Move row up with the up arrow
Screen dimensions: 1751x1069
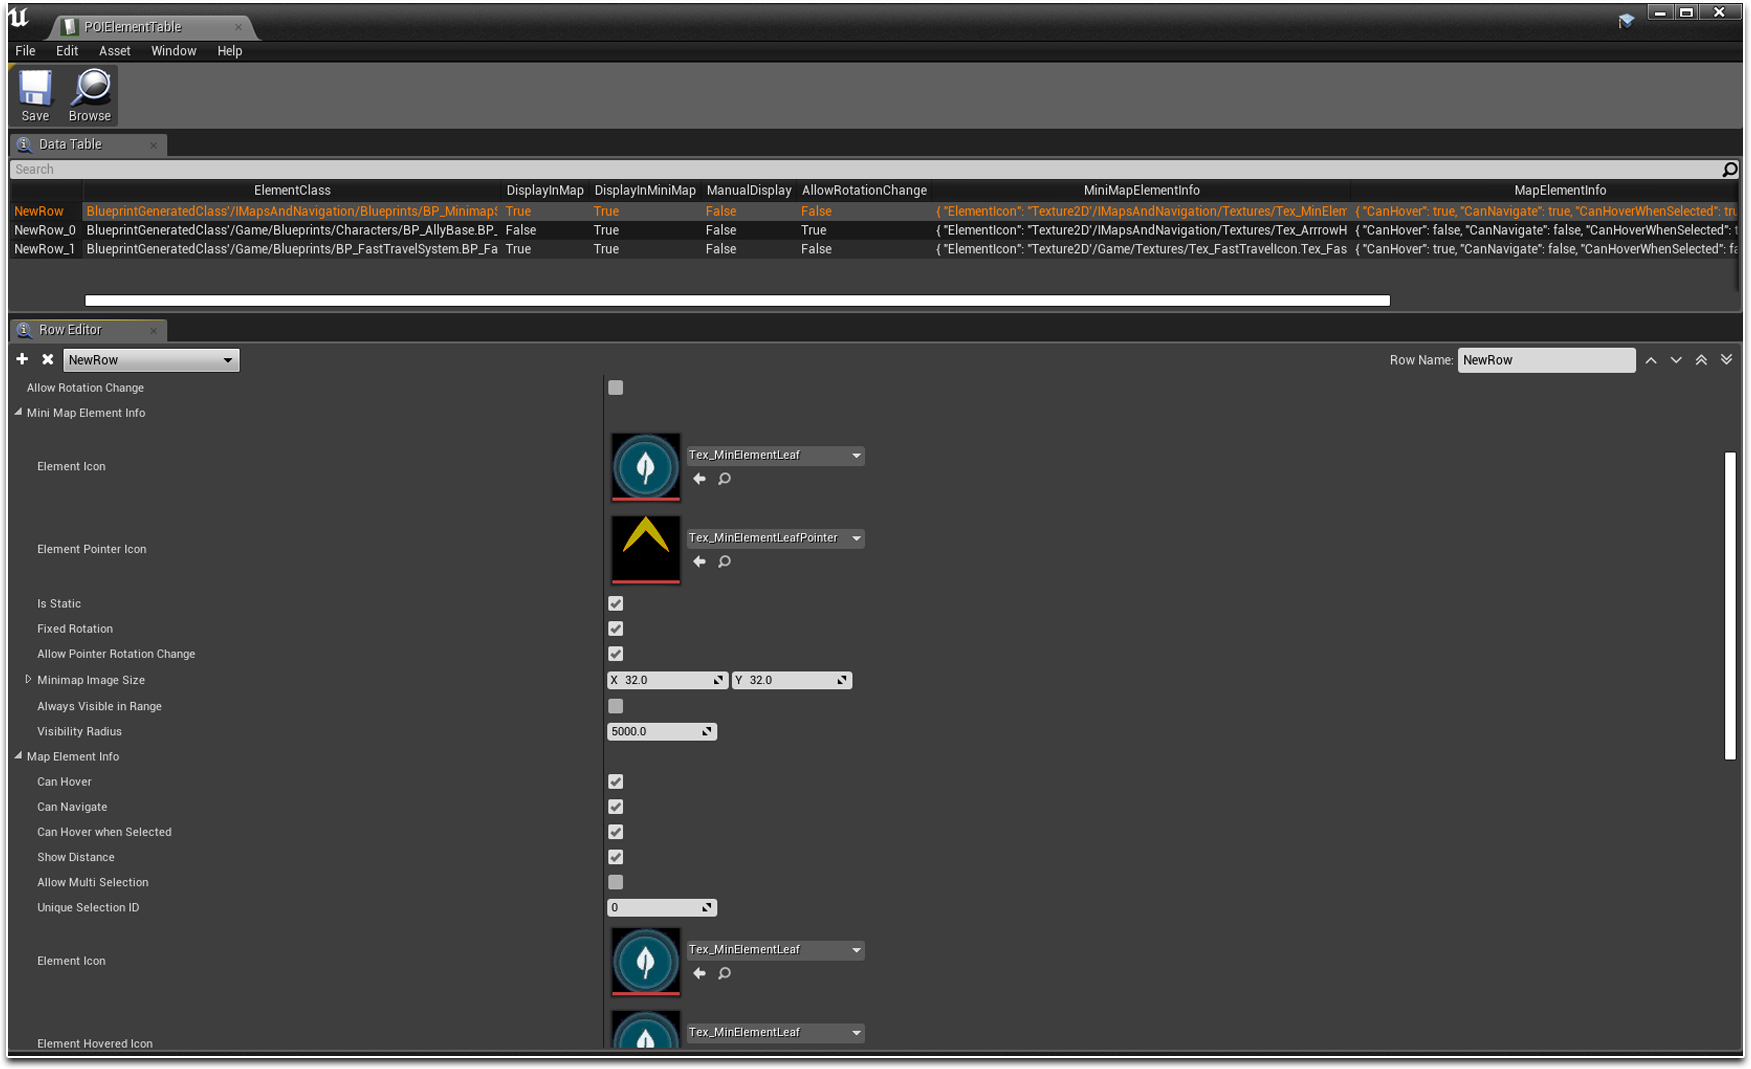tap(1651, 360)
